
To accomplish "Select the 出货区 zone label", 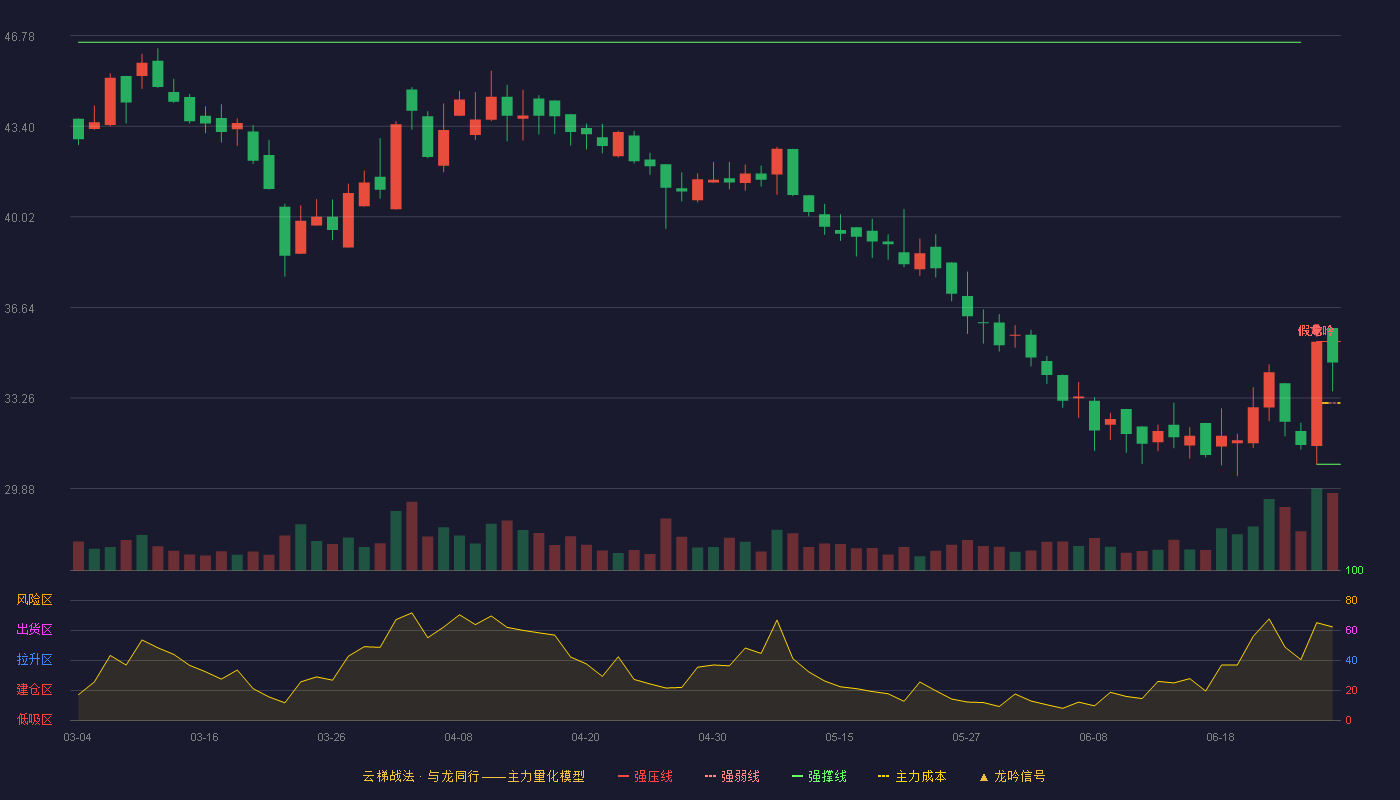I will (34, 630).
